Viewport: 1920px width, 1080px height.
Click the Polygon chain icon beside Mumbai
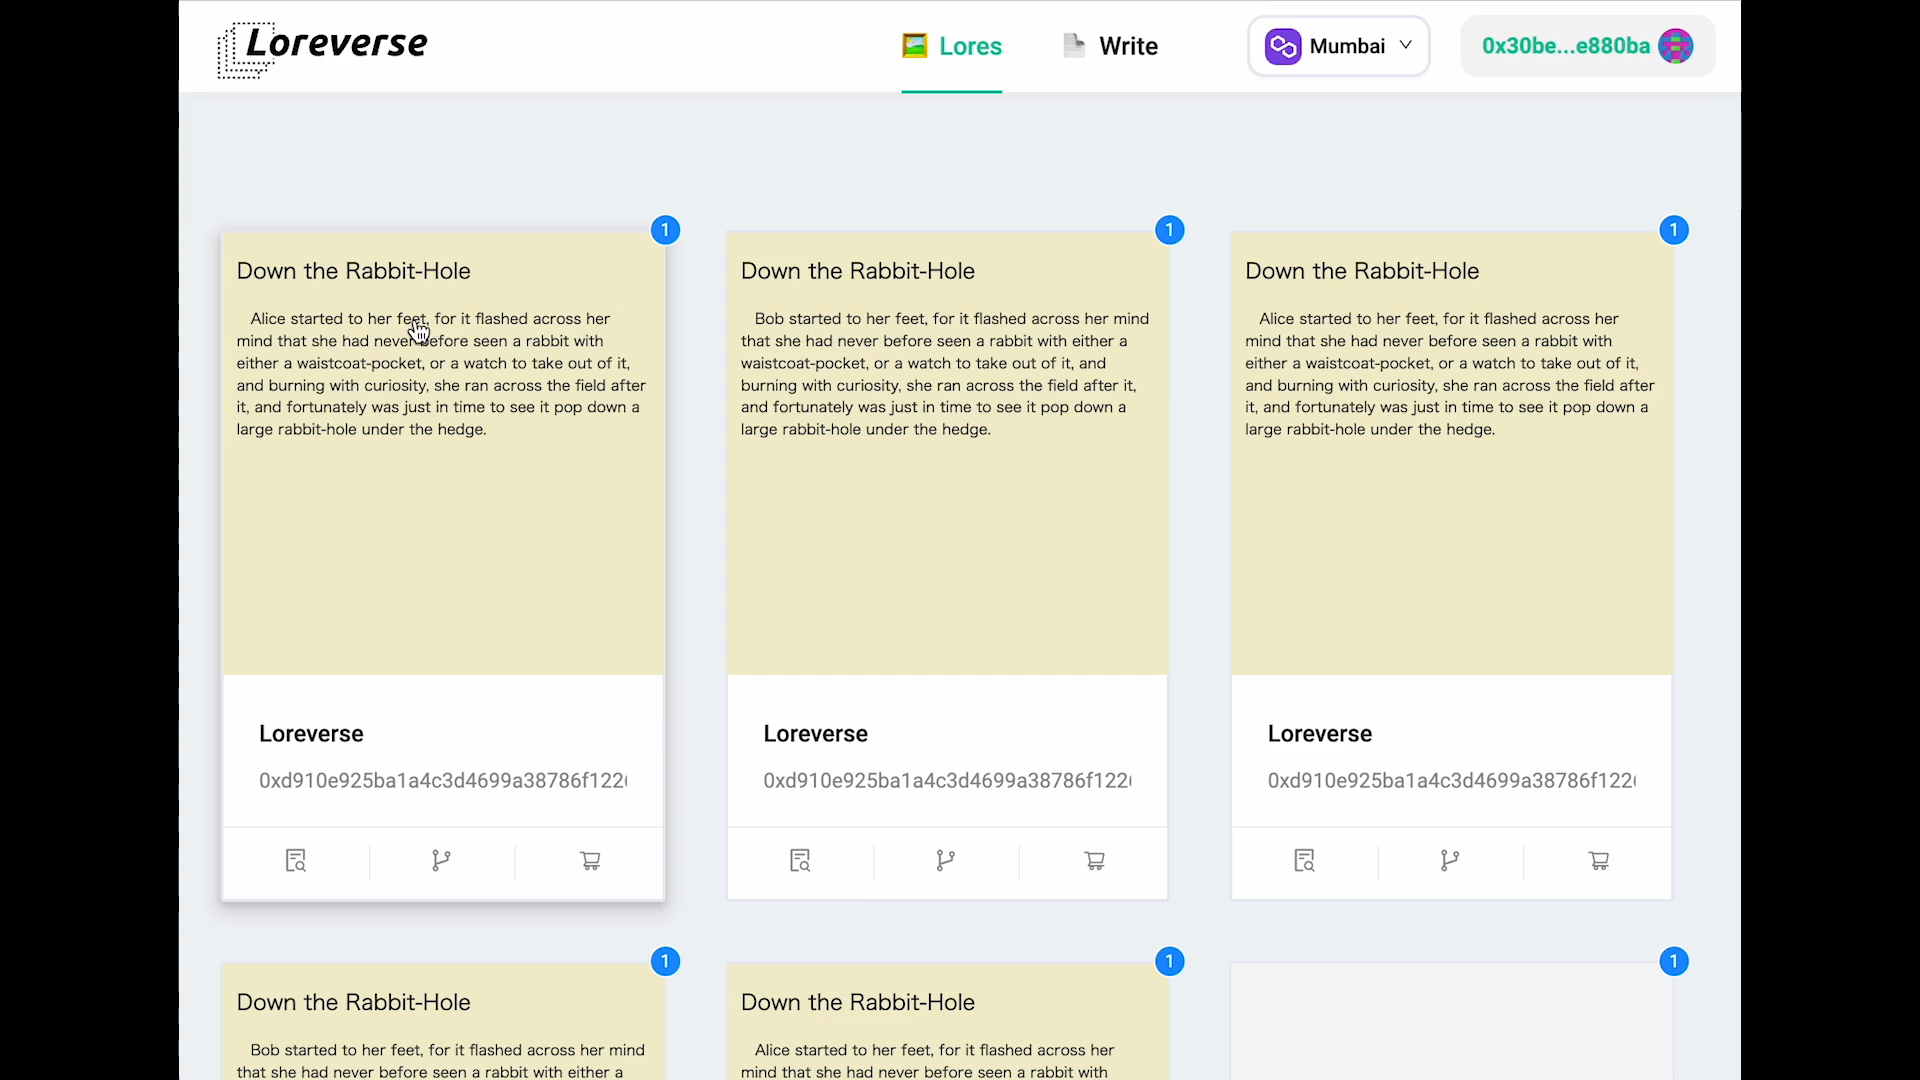click(x=1283, y=46)
